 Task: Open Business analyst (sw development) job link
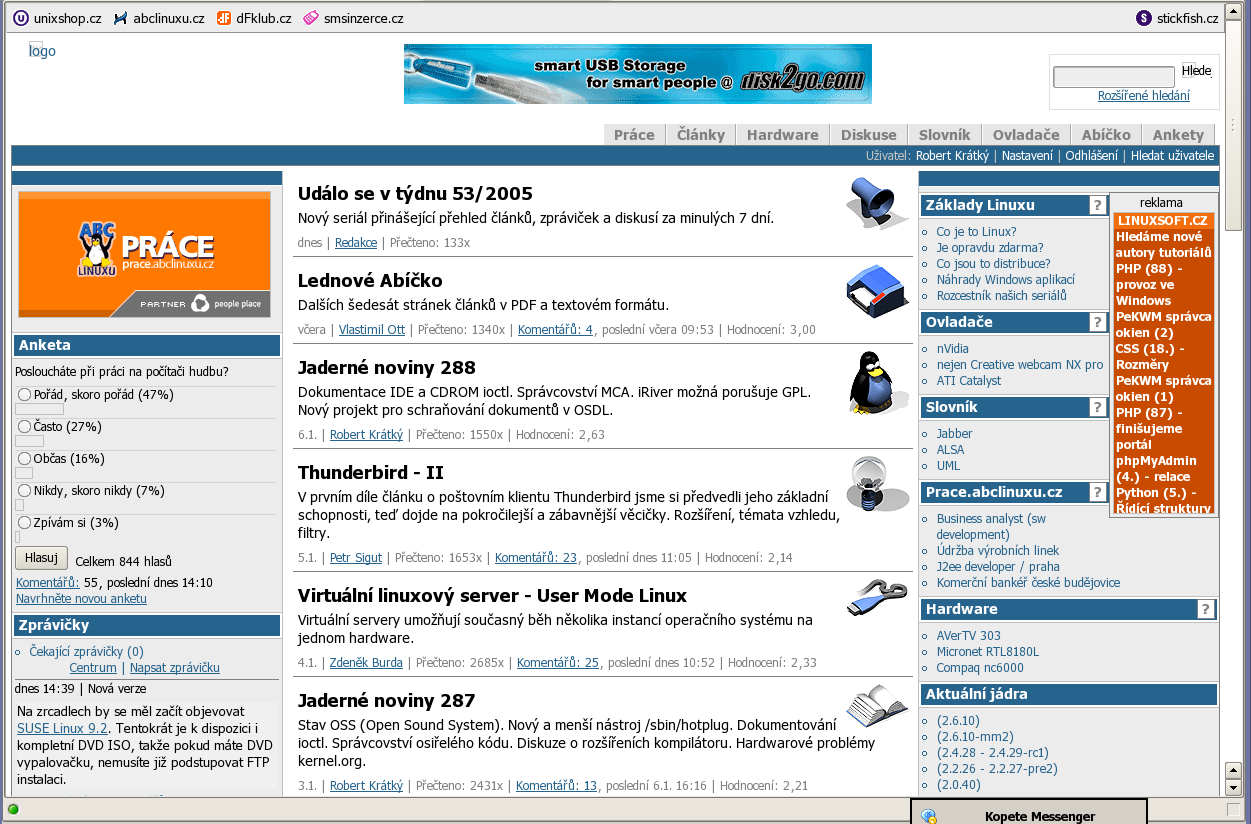pyautogui.click(x=991, y=527)
